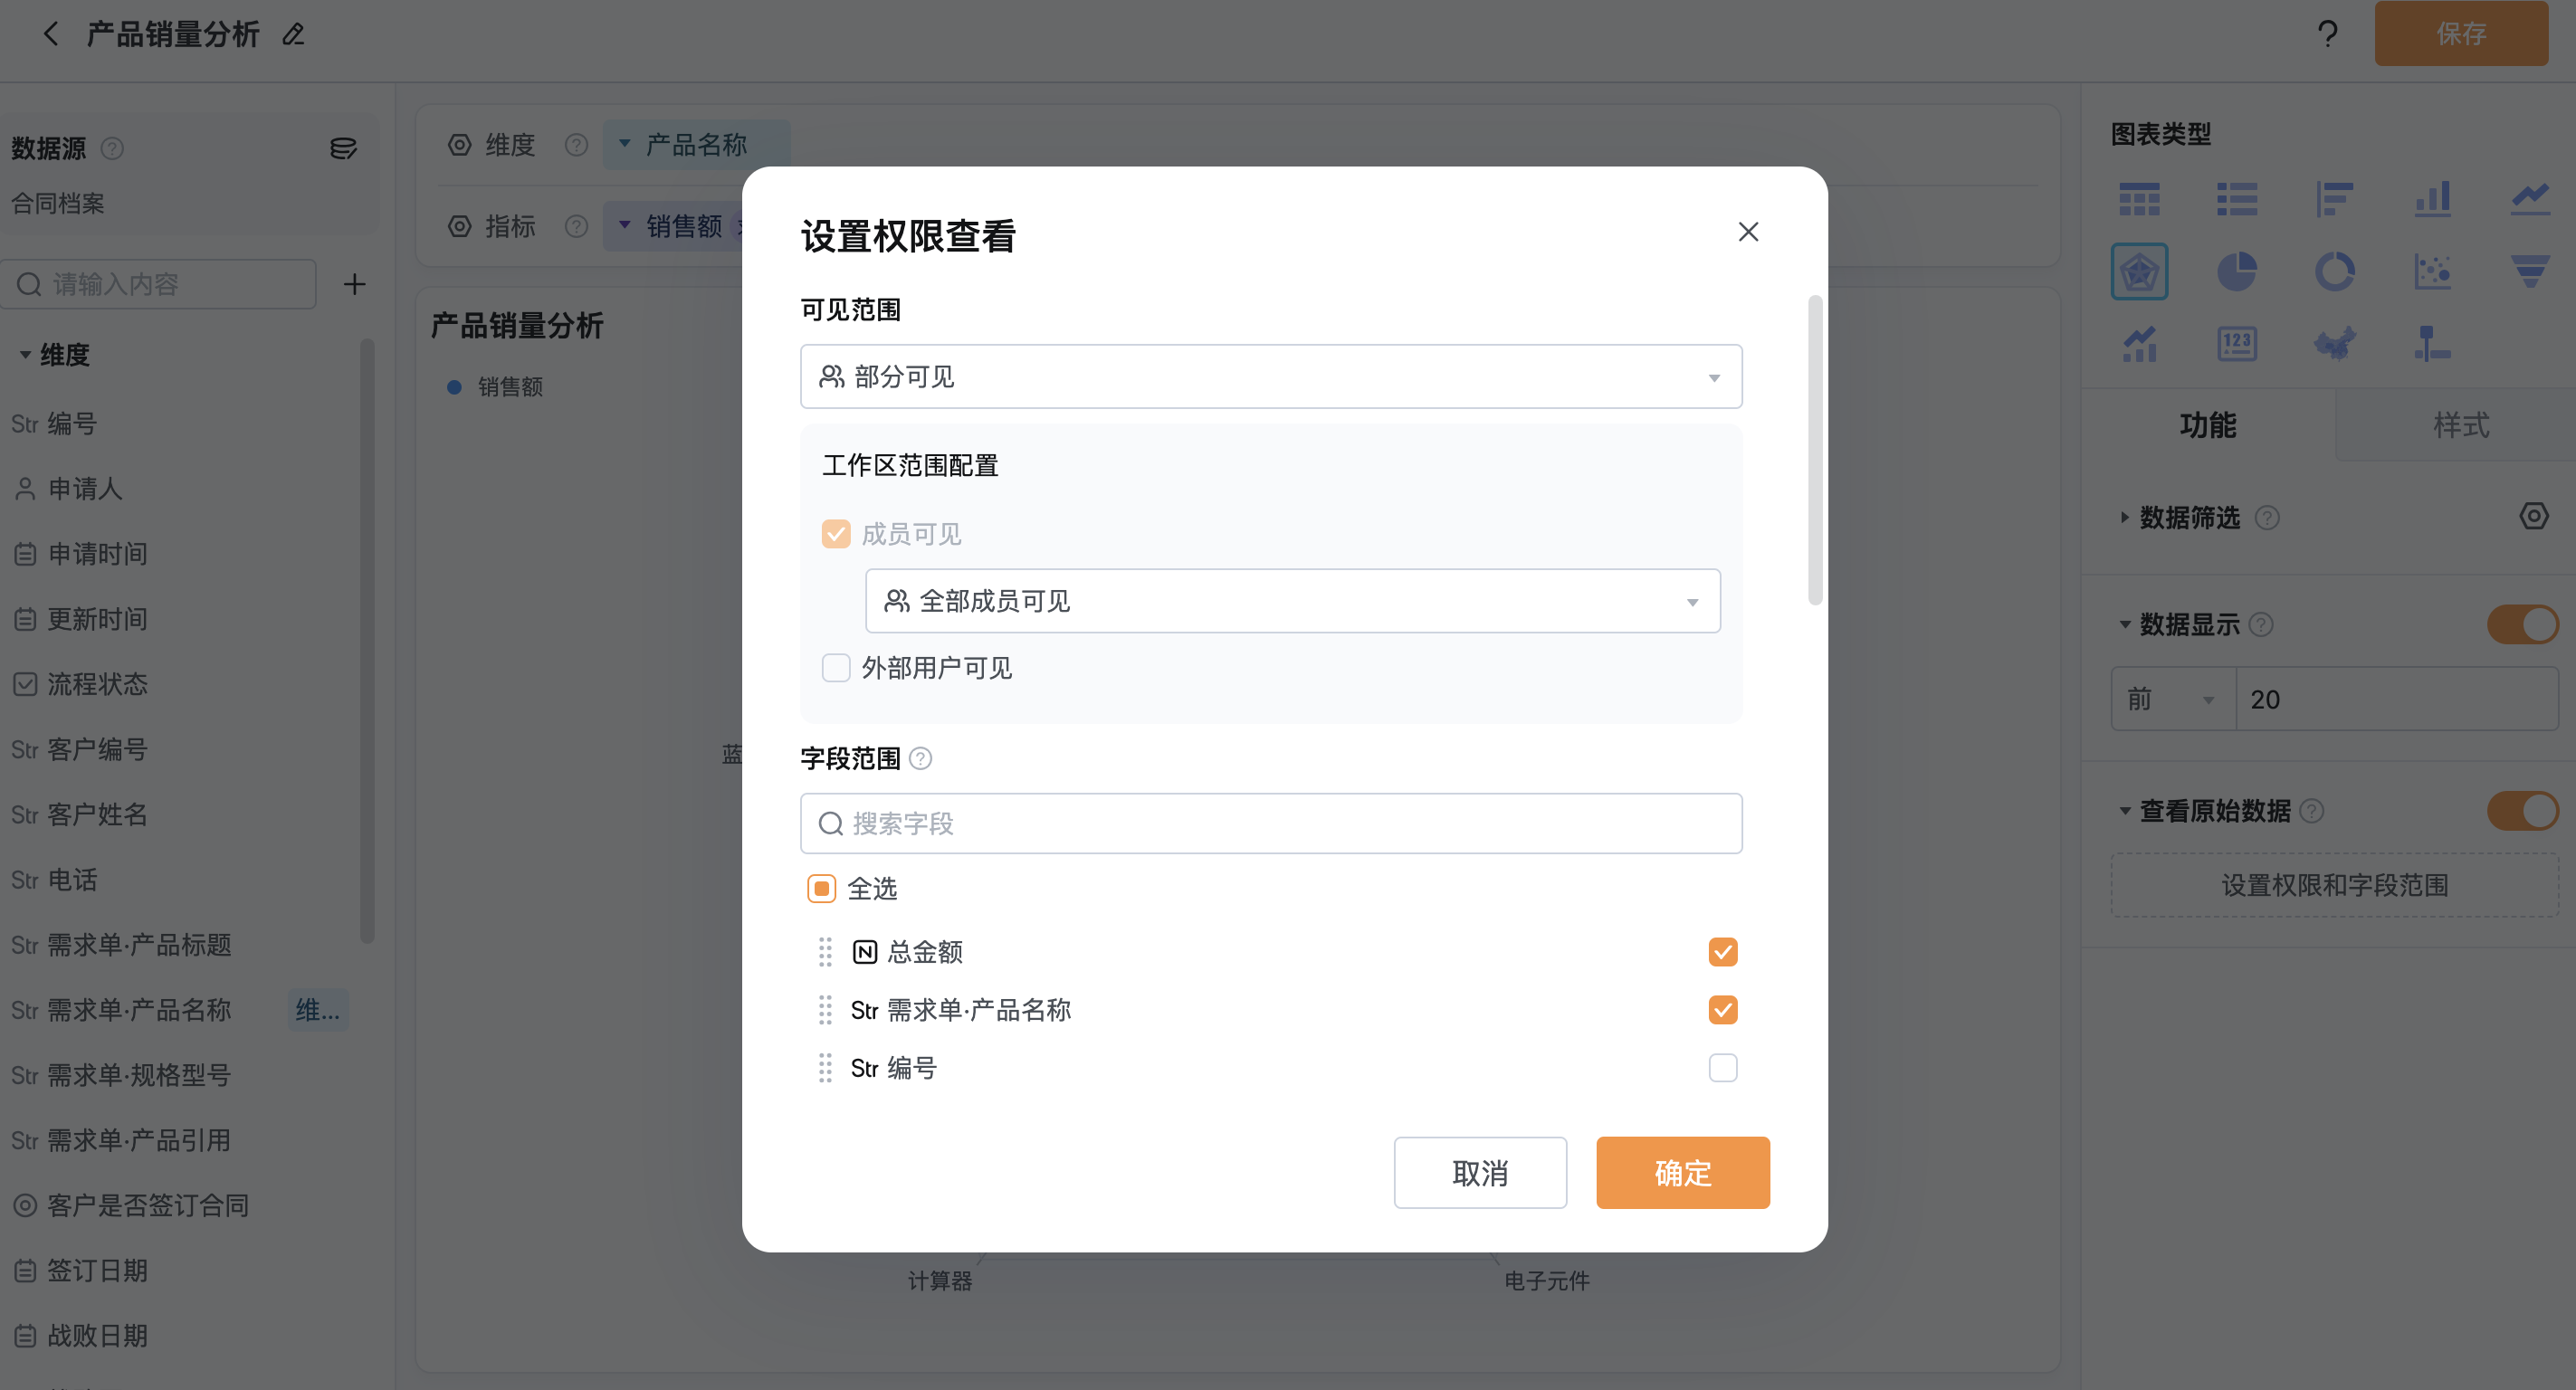The height and width of the screenshot is (1390, 2576).
Task: Open the 前 ranking dropdown
Action: pos(2173,699)
